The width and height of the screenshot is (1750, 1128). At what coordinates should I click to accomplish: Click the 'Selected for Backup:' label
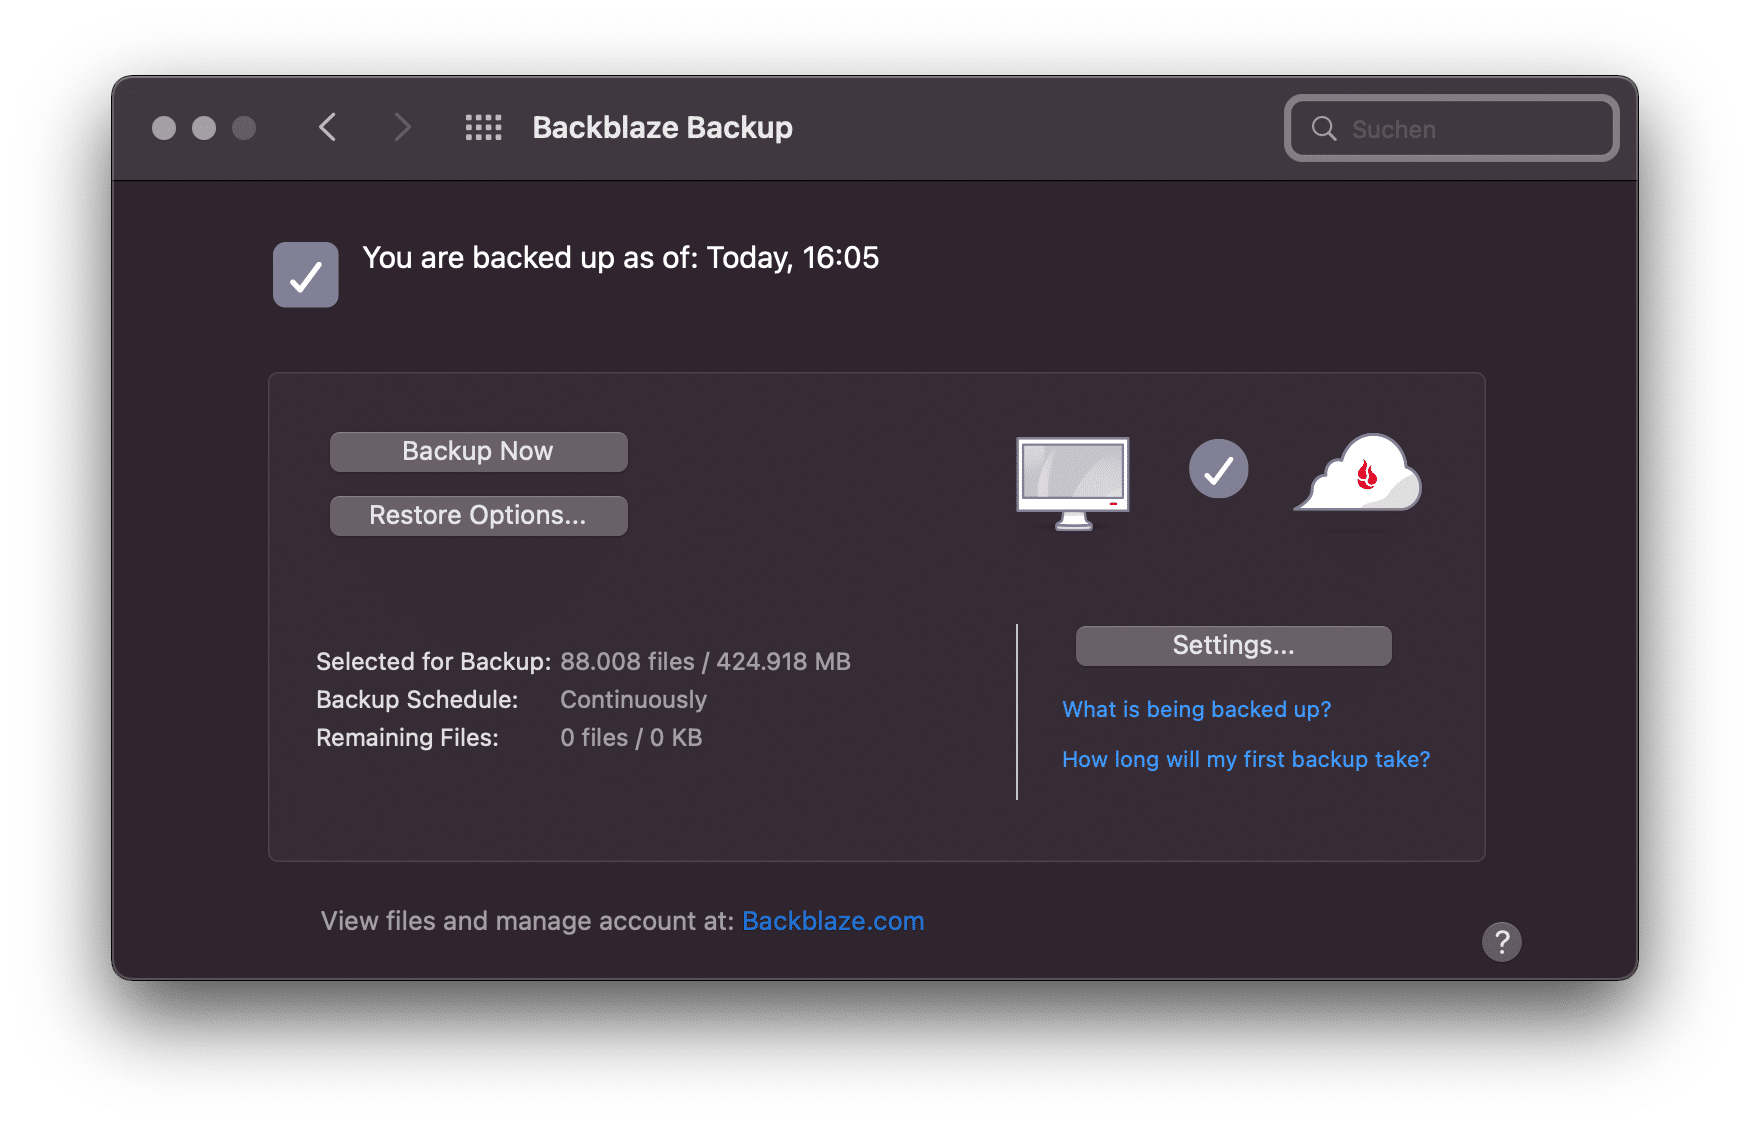coord(433,661)
